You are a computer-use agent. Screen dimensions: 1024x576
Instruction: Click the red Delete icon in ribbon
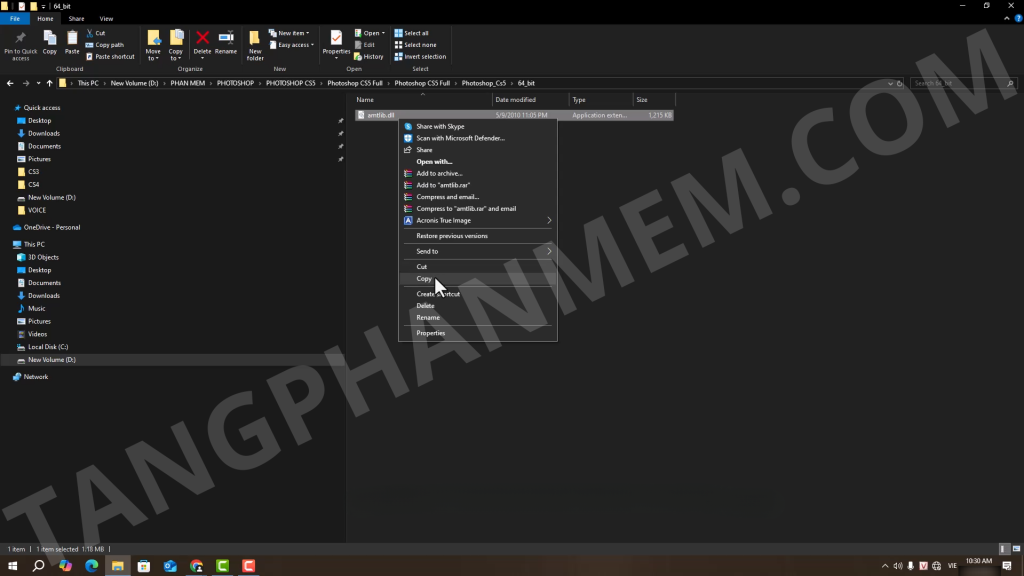[202, 41]
